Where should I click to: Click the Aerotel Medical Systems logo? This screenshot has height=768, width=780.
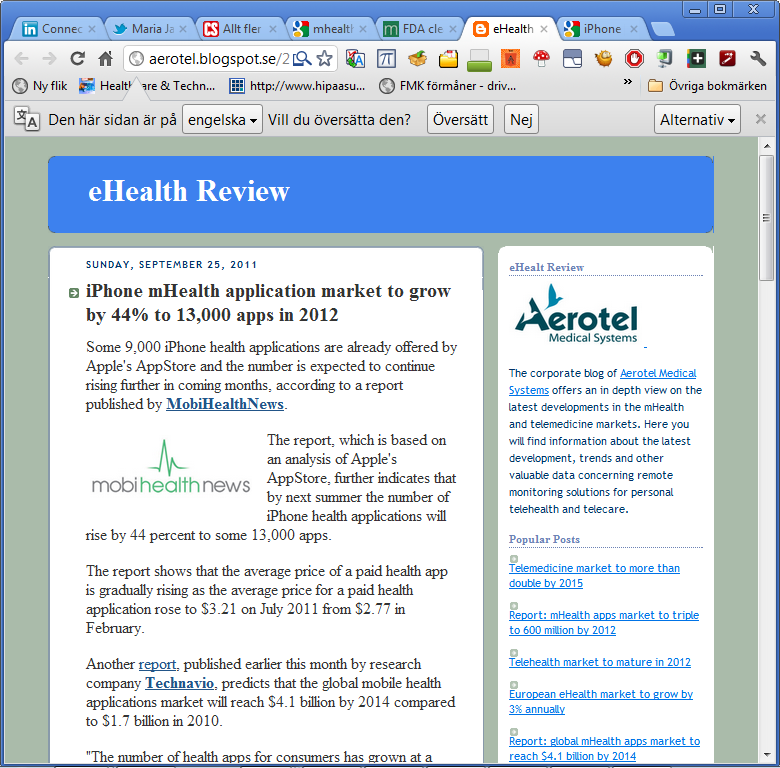(x=576, y=314)
